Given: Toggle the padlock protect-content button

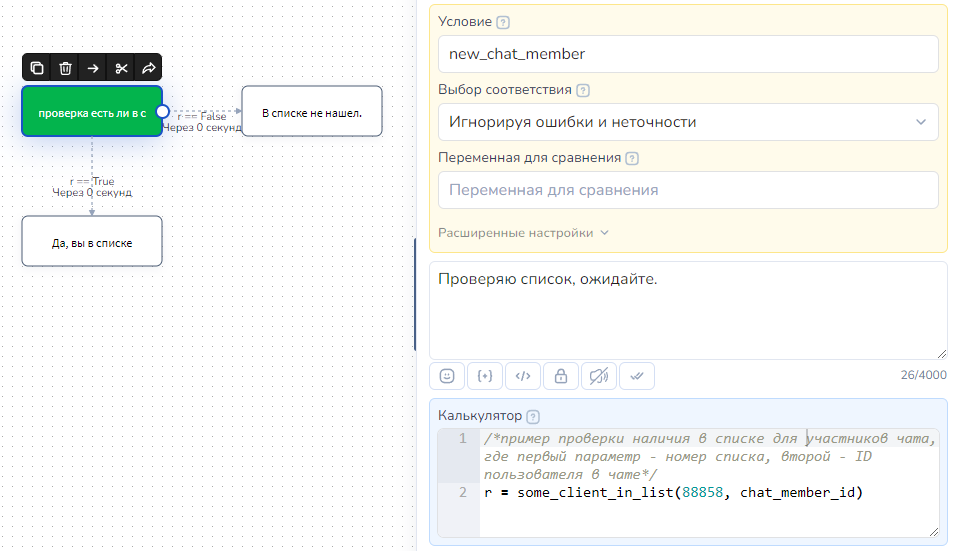Looking at the screenshot, I should point(560,376).
